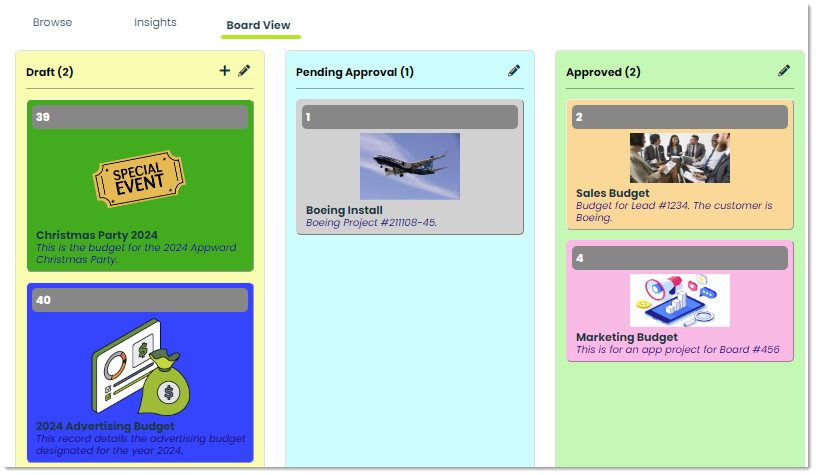The width and height of the screenshot is (816, 475).
Task: Add a new record to Draft column
Action: tap(224, 71)
